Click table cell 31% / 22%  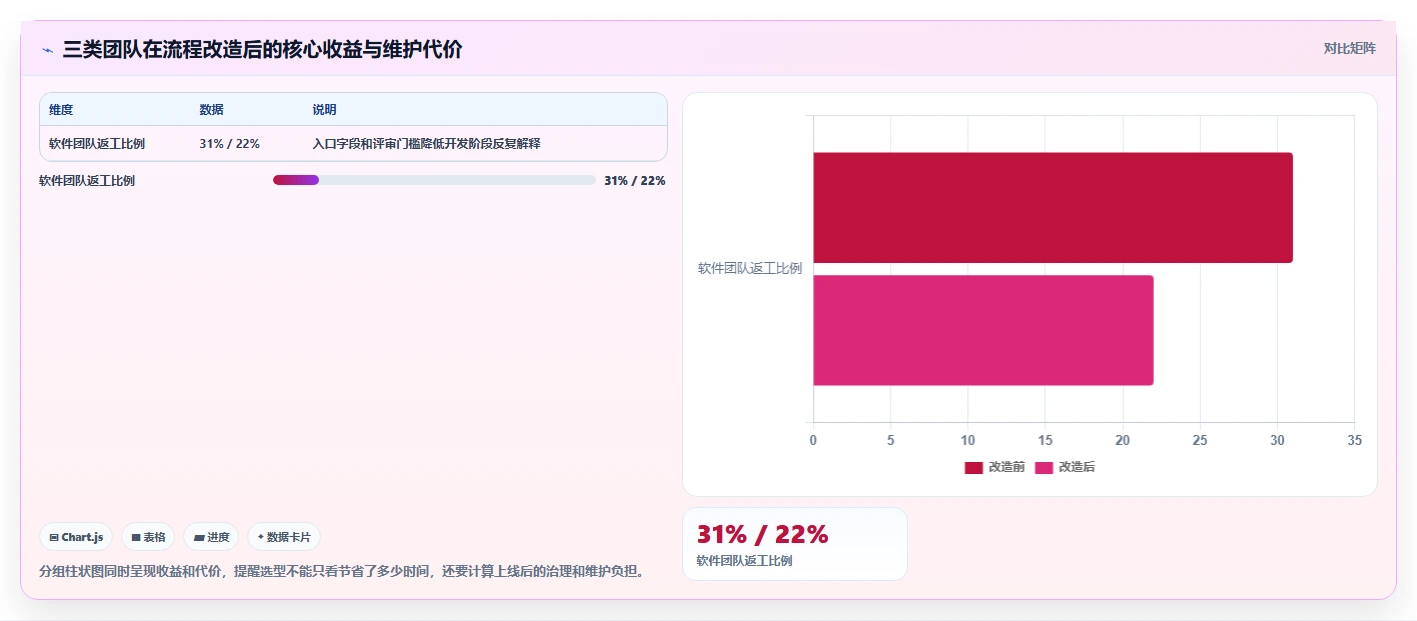[x=229, y=144]
